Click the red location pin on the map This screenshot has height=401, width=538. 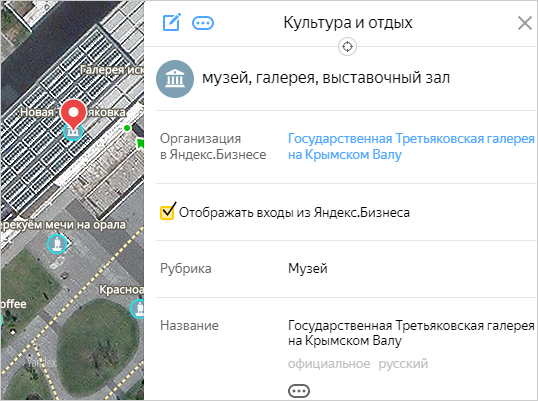[x=73, y=114]
